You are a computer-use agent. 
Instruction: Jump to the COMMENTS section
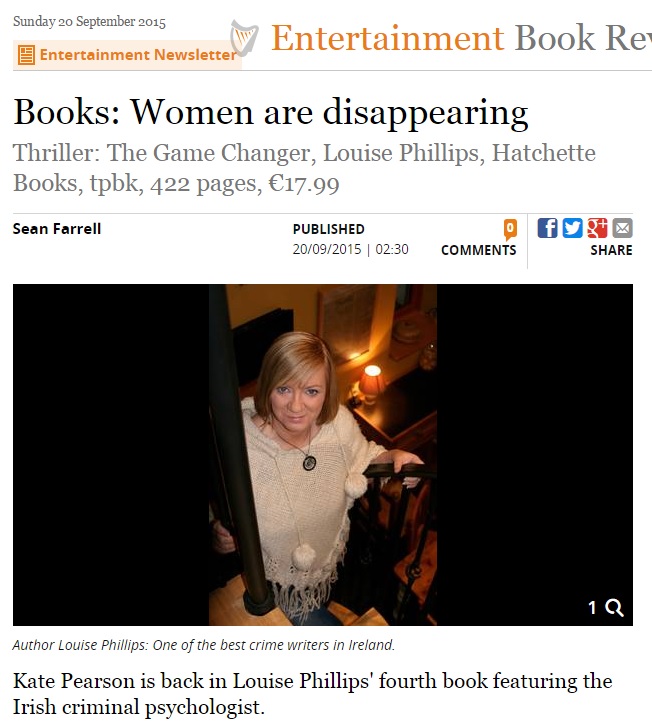(479, 250)
